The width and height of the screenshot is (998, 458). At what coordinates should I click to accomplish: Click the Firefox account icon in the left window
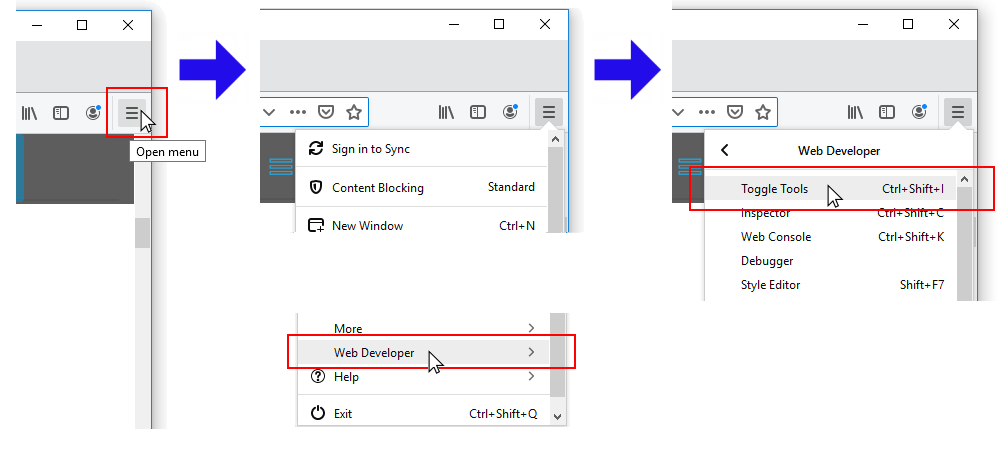pyautogui.click(x=94, y=112)
